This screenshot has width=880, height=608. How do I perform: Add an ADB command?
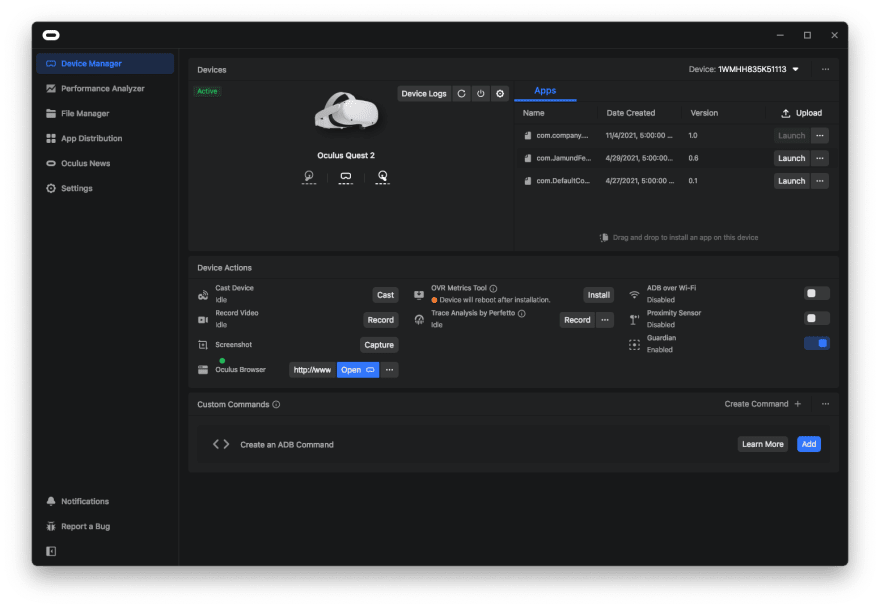click(809, 444)
